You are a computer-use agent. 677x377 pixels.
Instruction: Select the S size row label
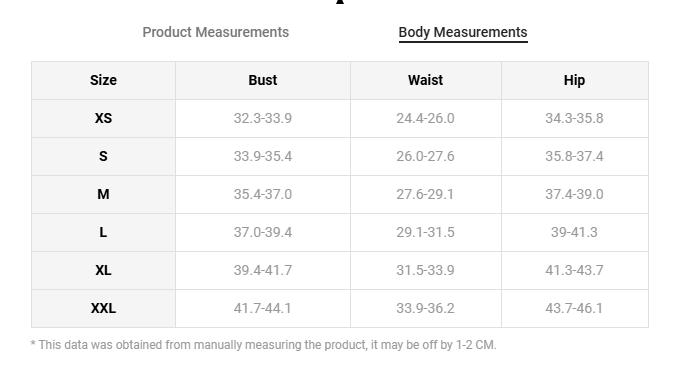(x=103, y=156)
